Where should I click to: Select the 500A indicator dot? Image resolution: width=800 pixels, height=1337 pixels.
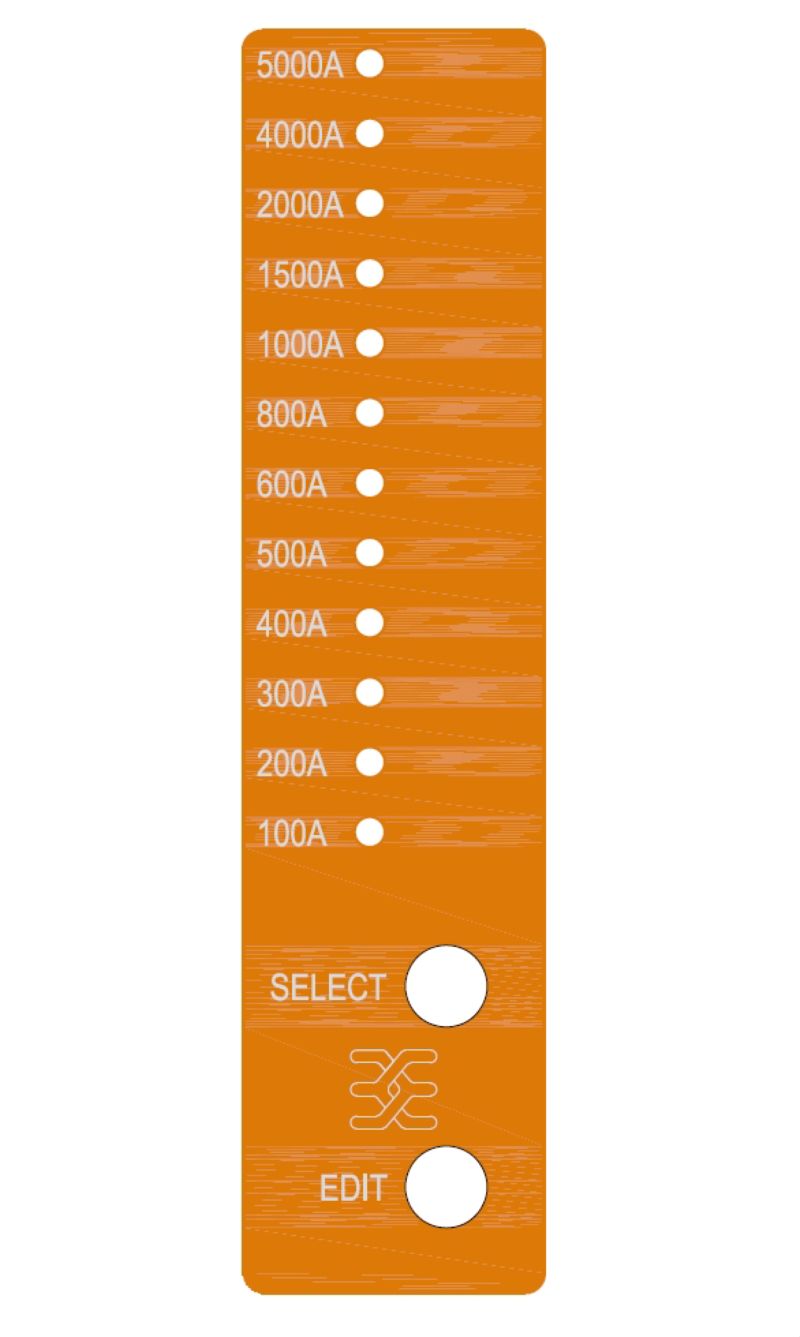click(370, 552)
